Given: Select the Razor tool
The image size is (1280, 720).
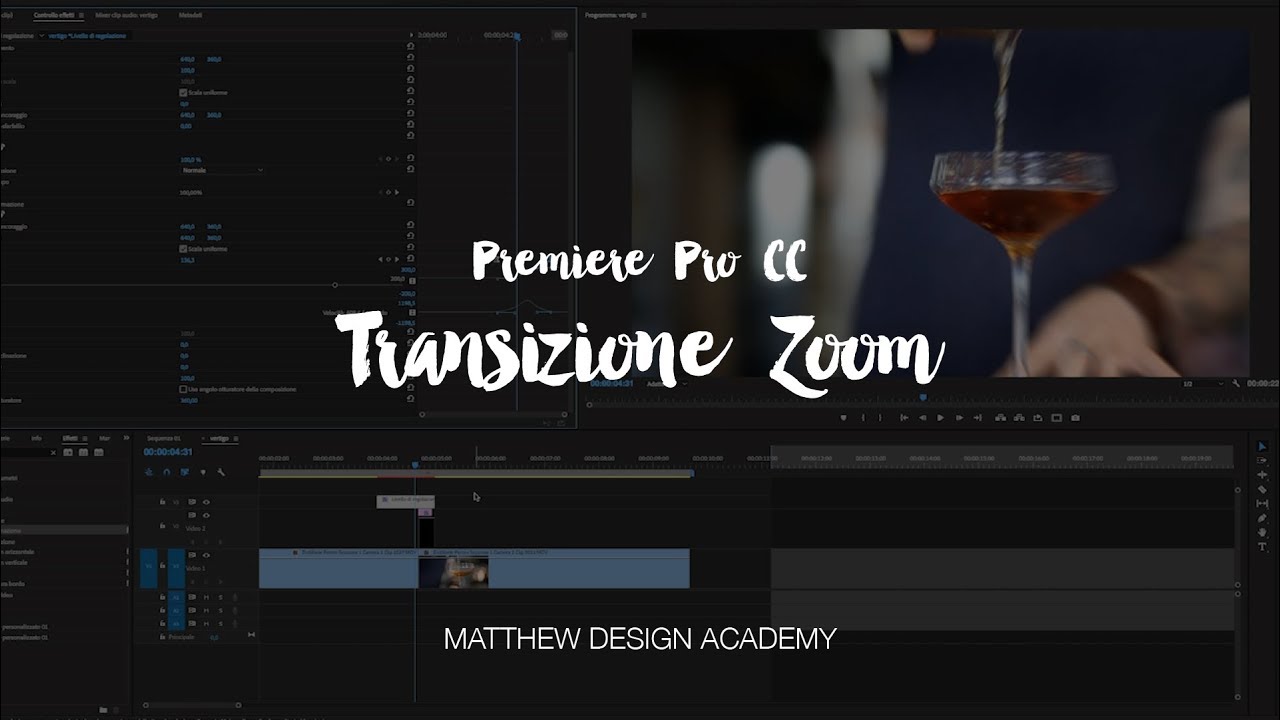Looking at the screenshot, I should click(1262, 490).
